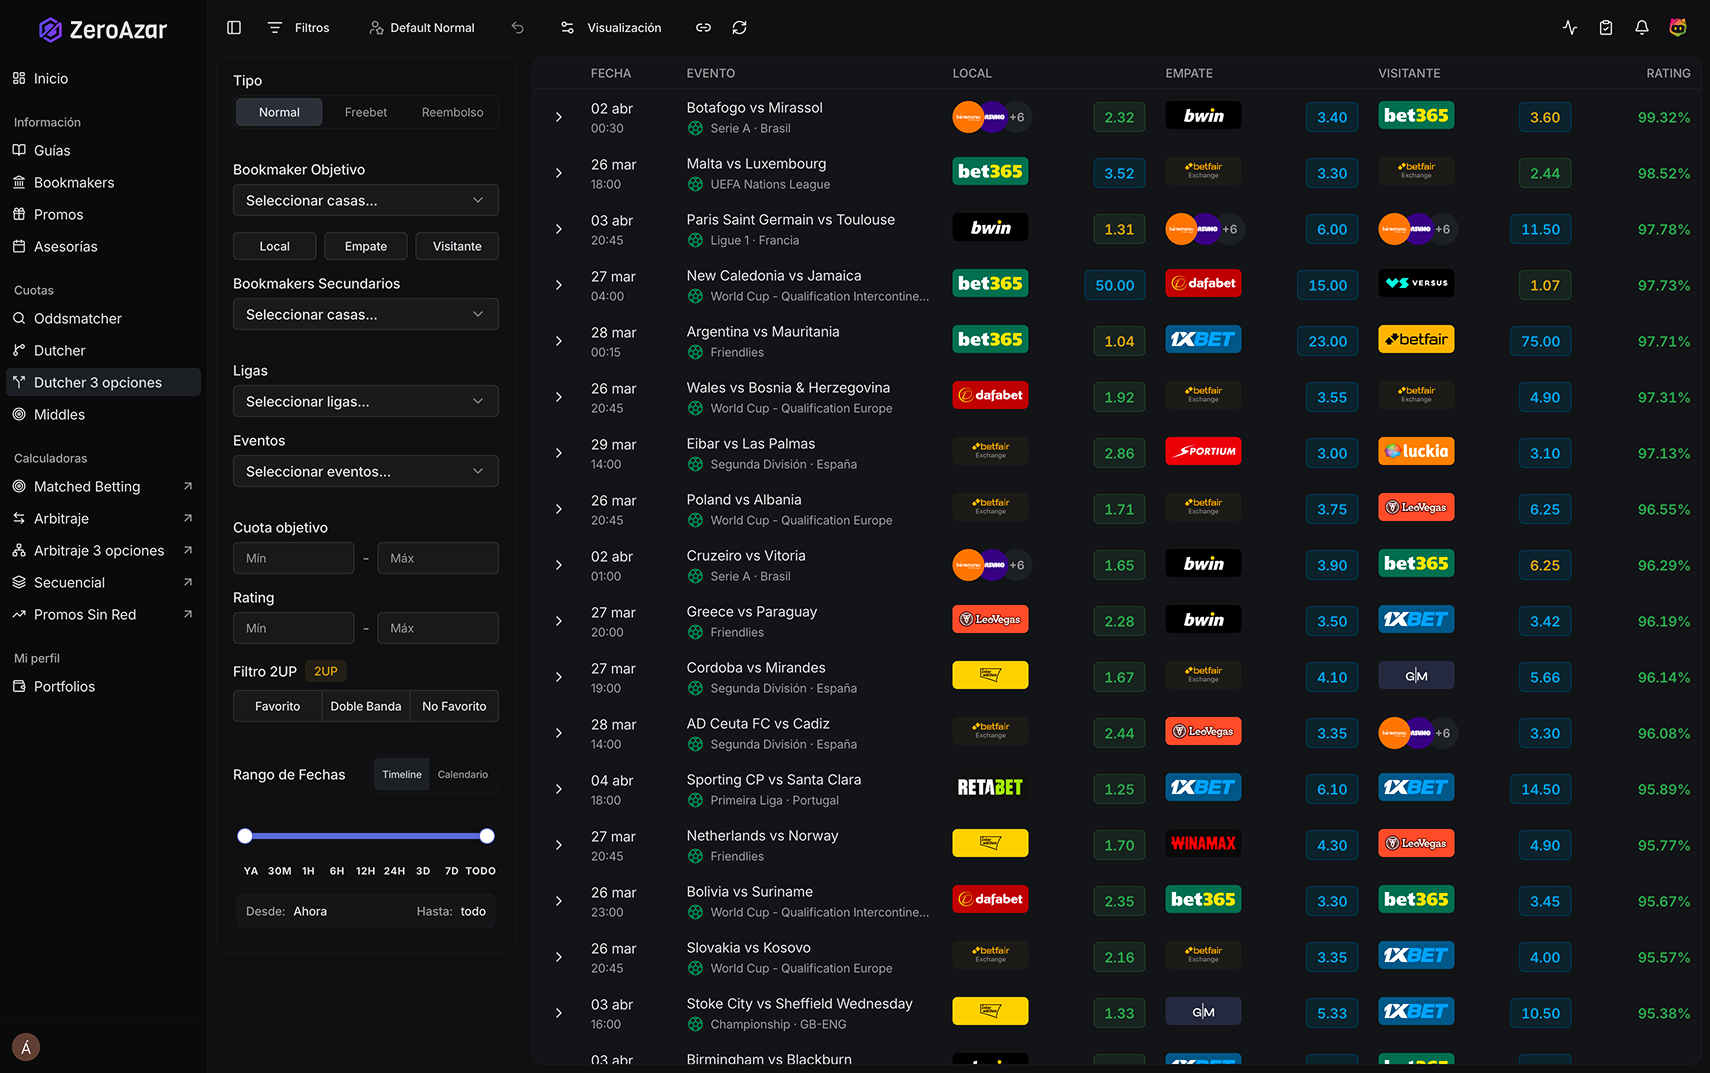Click the refresh icon in toolbar

tap(739, 28)
